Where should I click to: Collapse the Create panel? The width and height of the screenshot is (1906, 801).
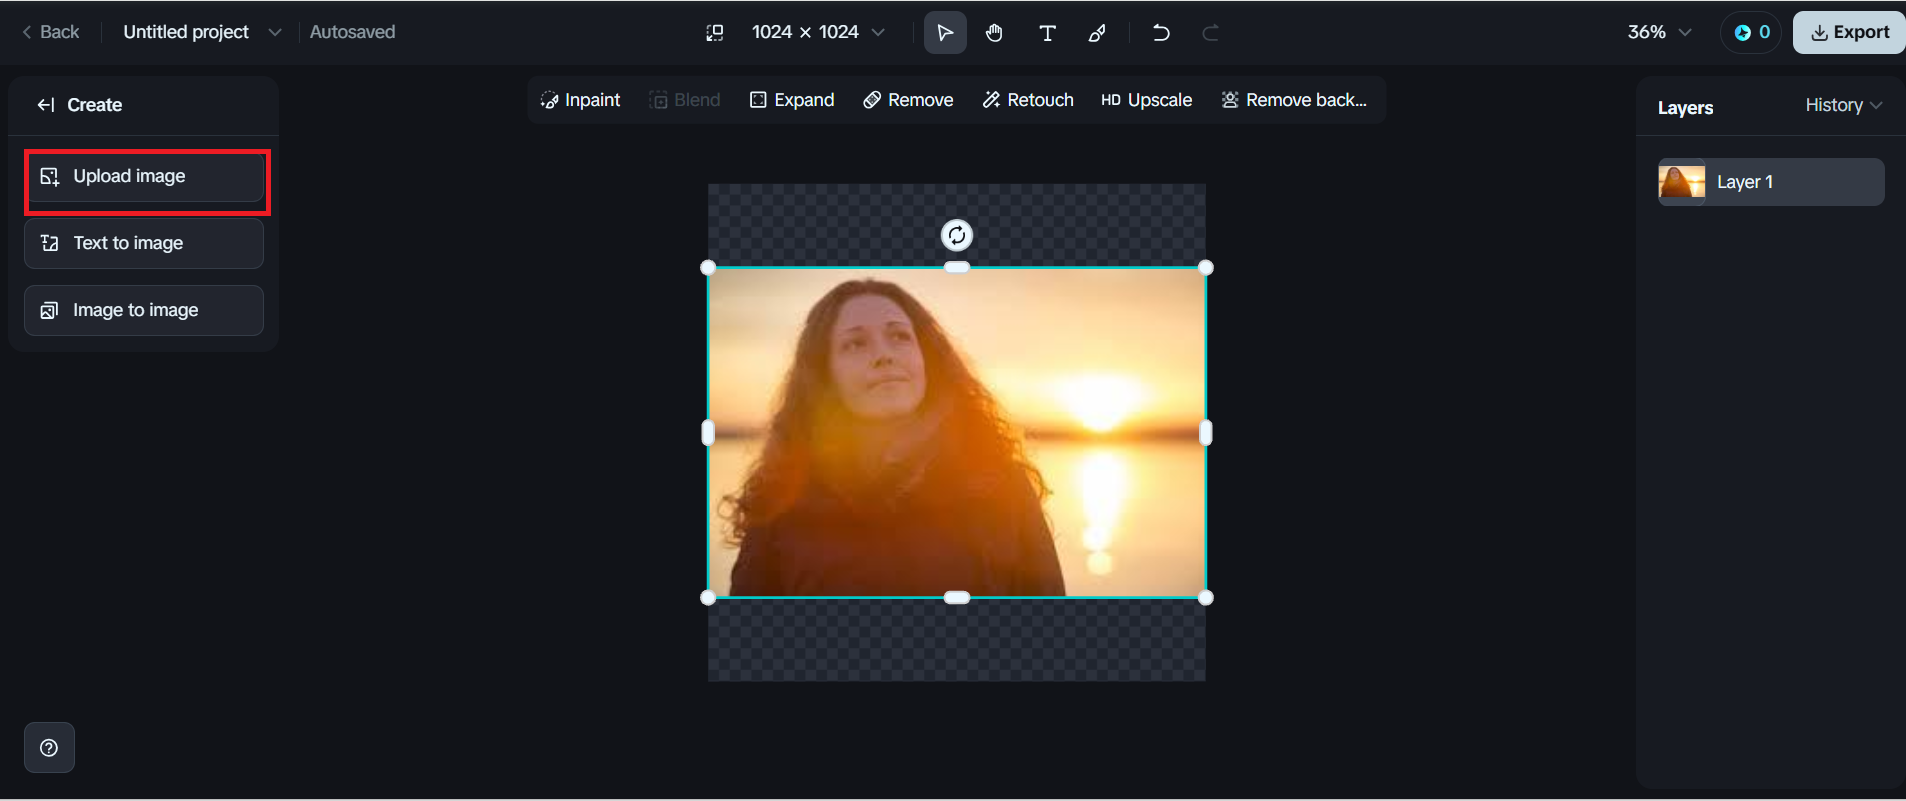[x=46, y=105]
